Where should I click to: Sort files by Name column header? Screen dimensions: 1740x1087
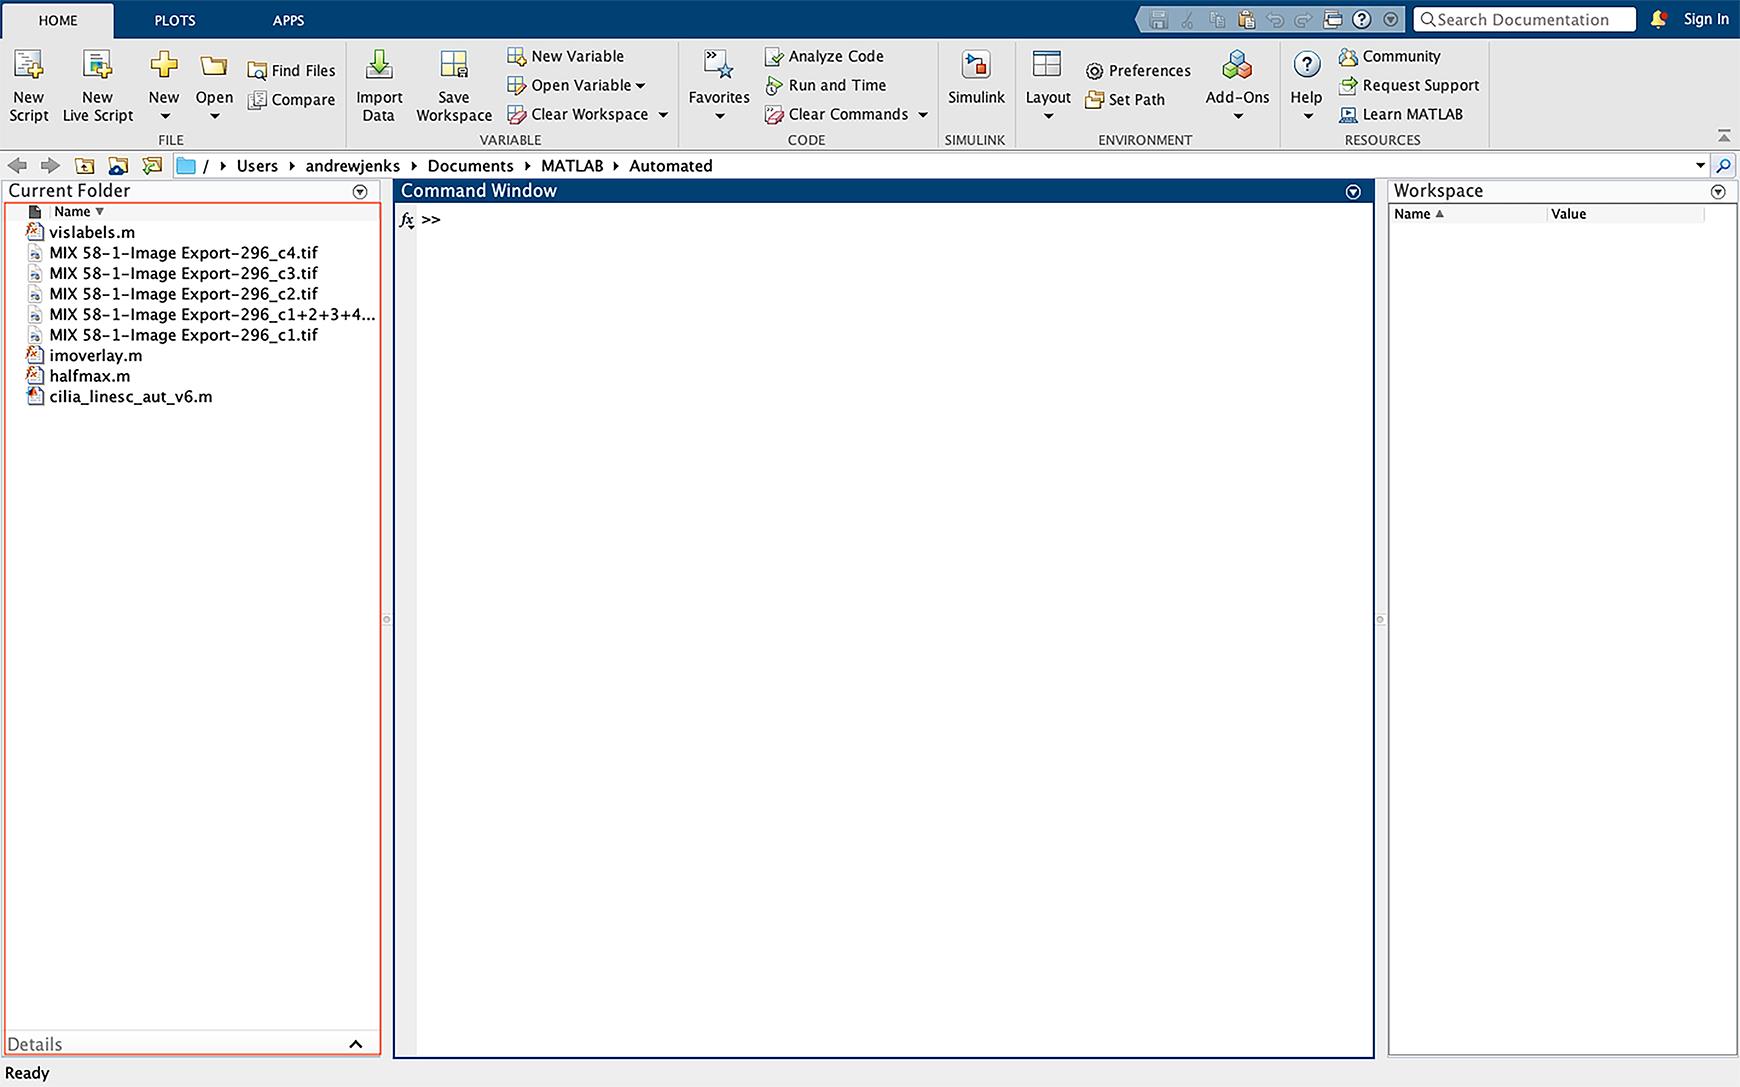pyautogui.click(x=79, y=212)
